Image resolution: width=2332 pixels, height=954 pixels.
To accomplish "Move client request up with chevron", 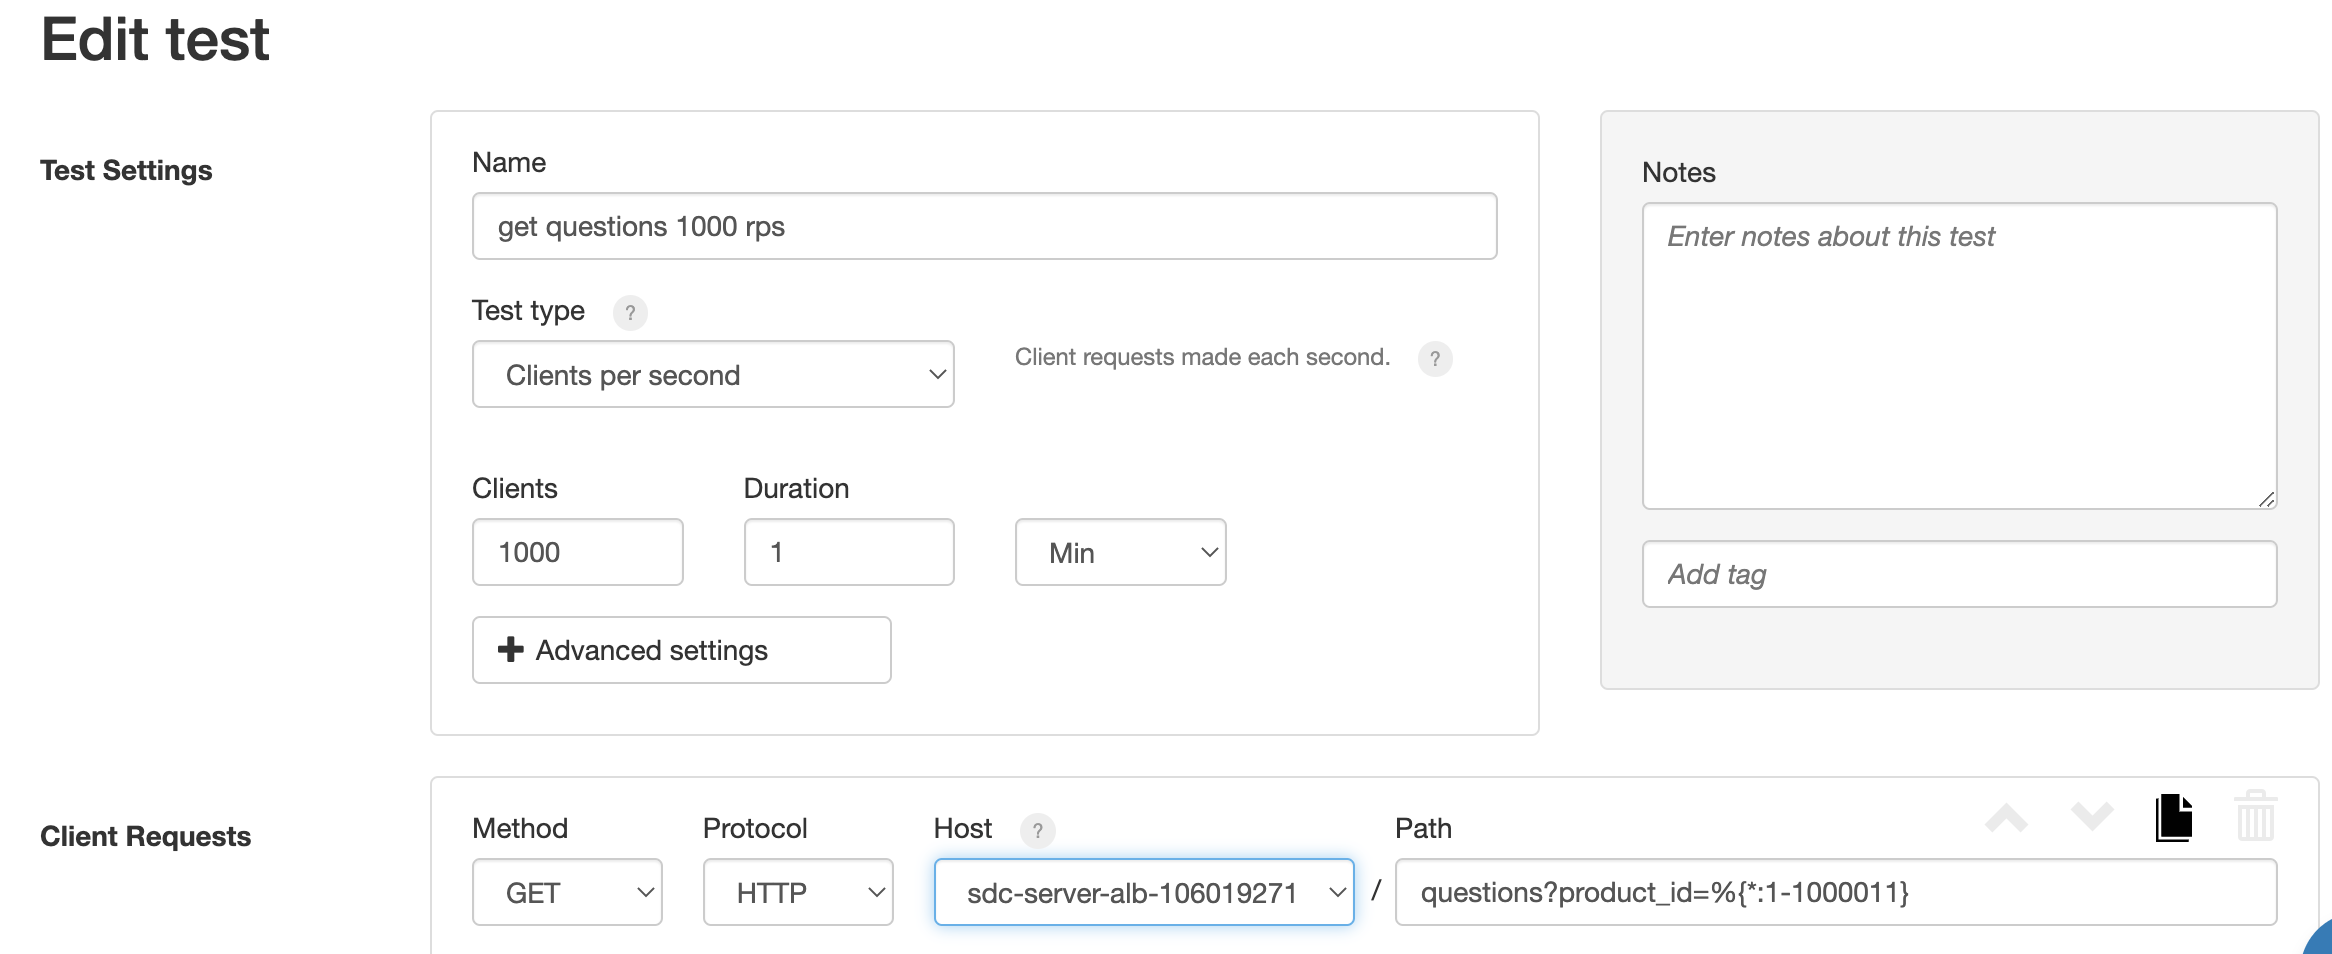I will click(x=2006, y=818).
